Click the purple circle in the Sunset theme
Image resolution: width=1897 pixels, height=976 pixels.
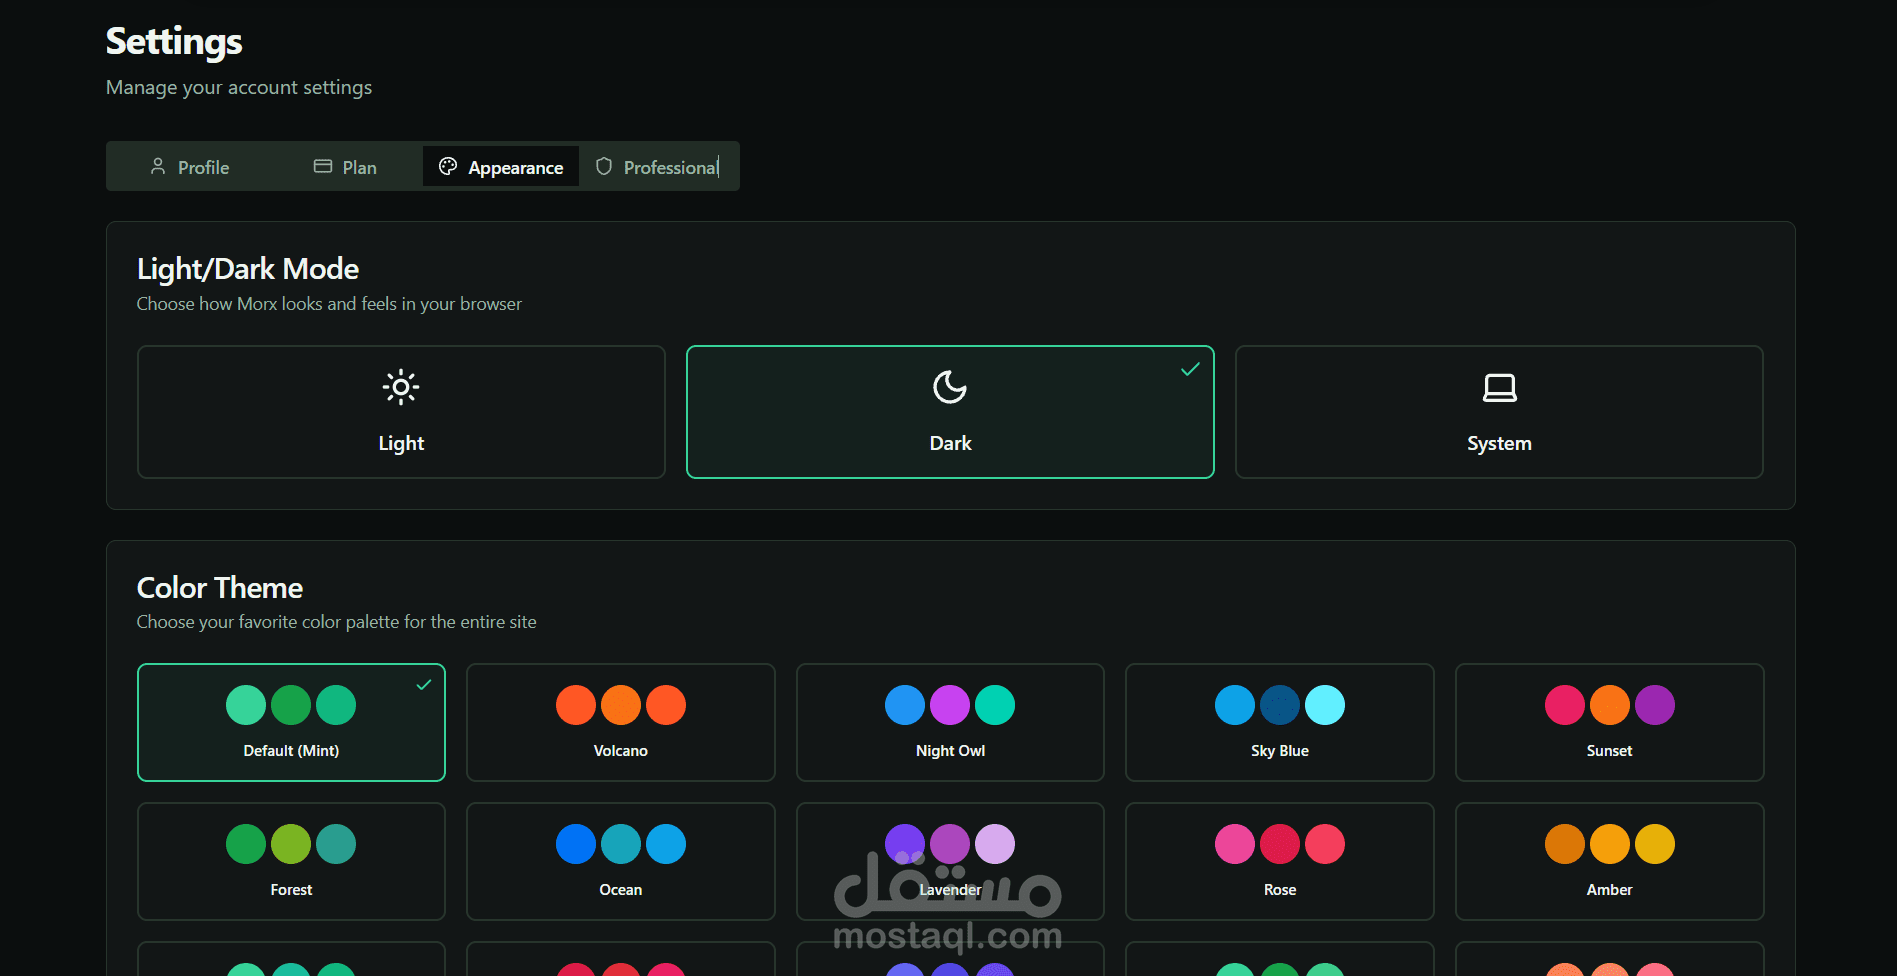coord(1655,705)
